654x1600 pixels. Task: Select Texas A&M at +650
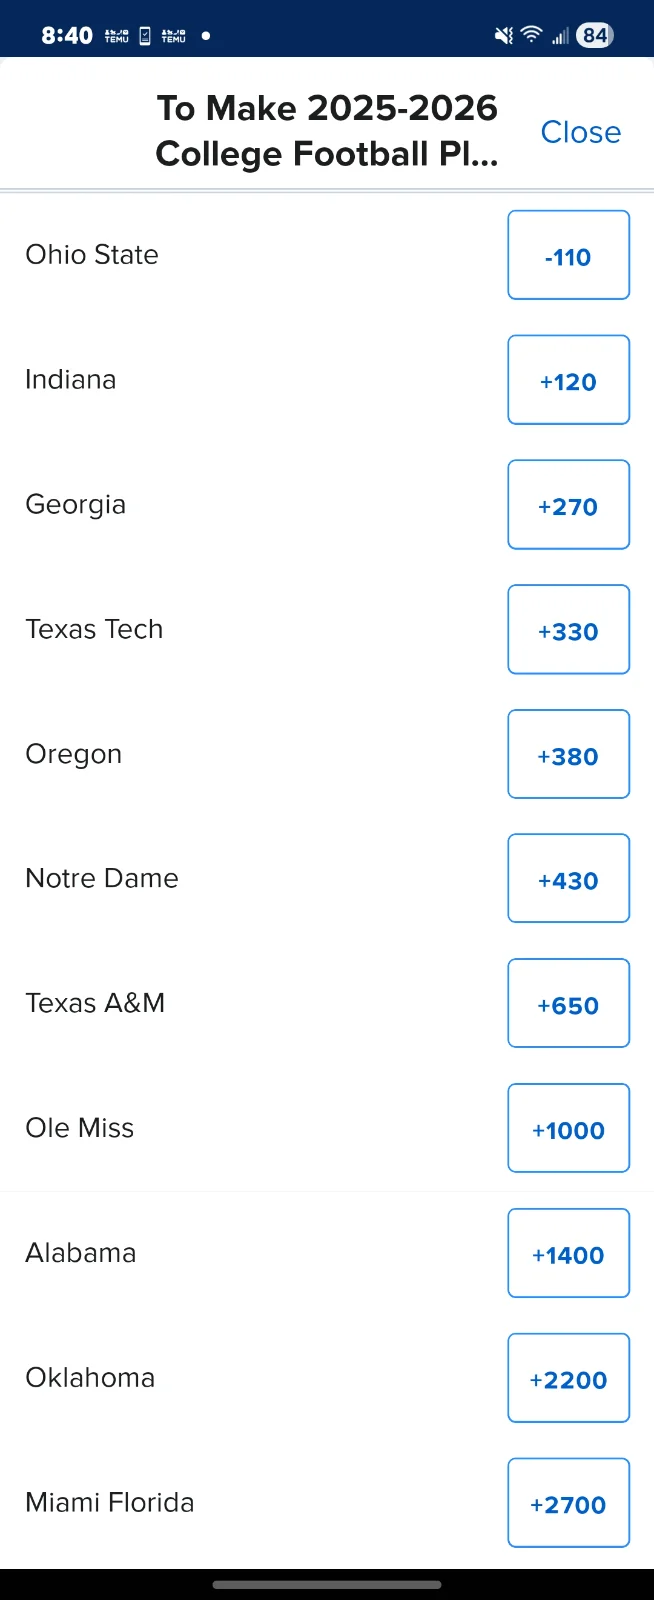568,1003
